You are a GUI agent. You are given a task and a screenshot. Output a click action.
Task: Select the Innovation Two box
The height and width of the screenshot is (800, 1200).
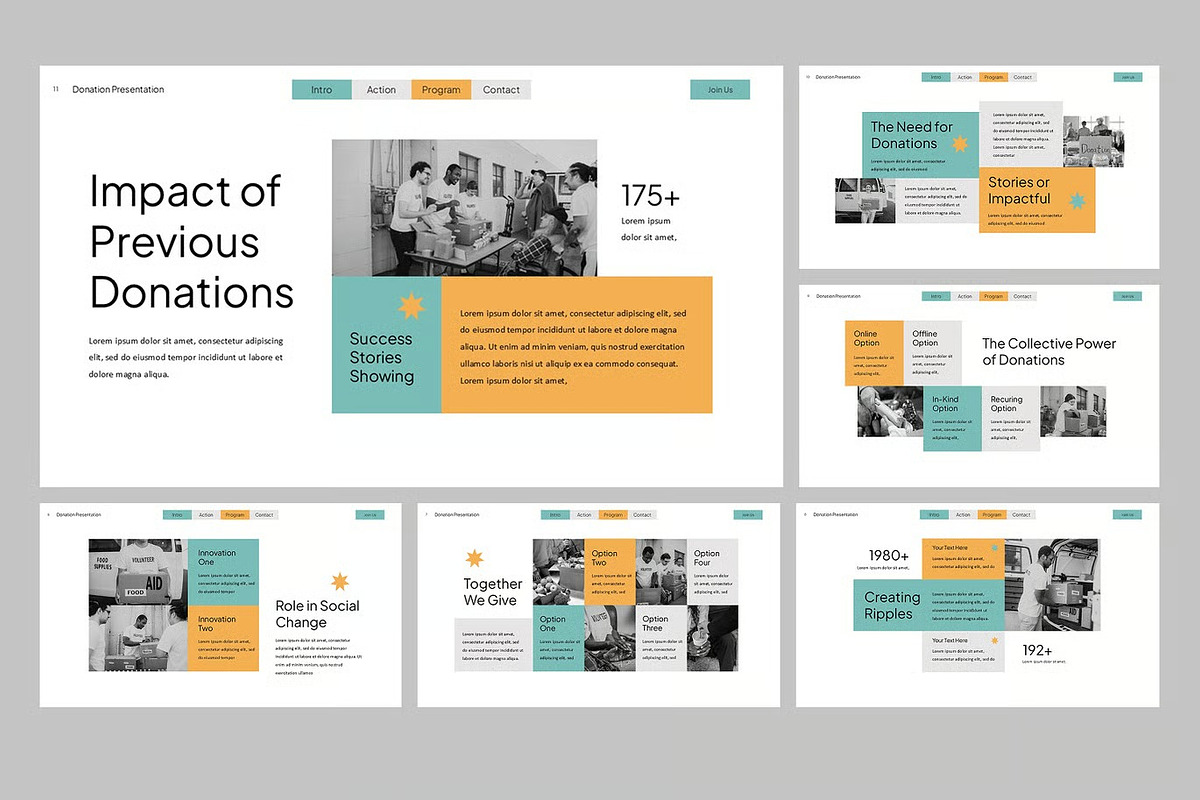(x=223, y=639)
